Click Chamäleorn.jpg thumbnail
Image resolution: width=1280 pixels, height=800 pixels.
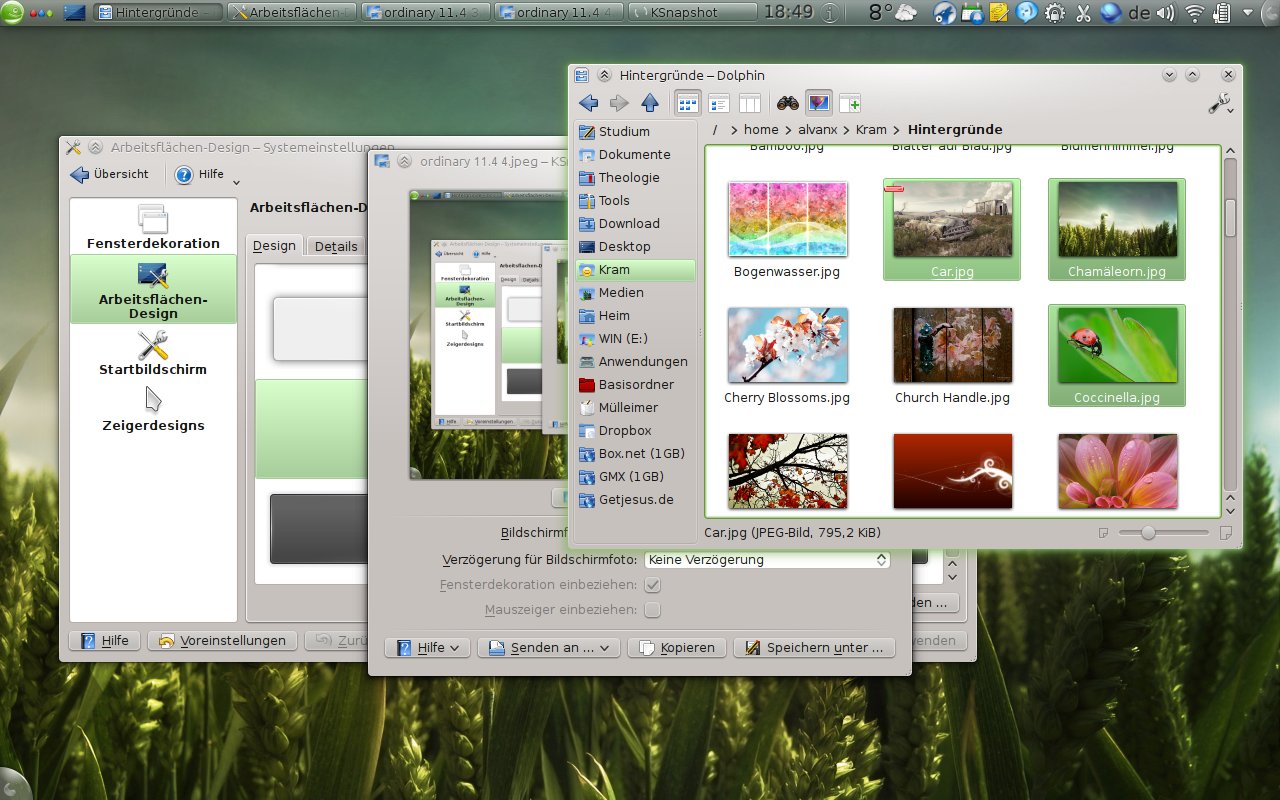tap(1117, 219)
